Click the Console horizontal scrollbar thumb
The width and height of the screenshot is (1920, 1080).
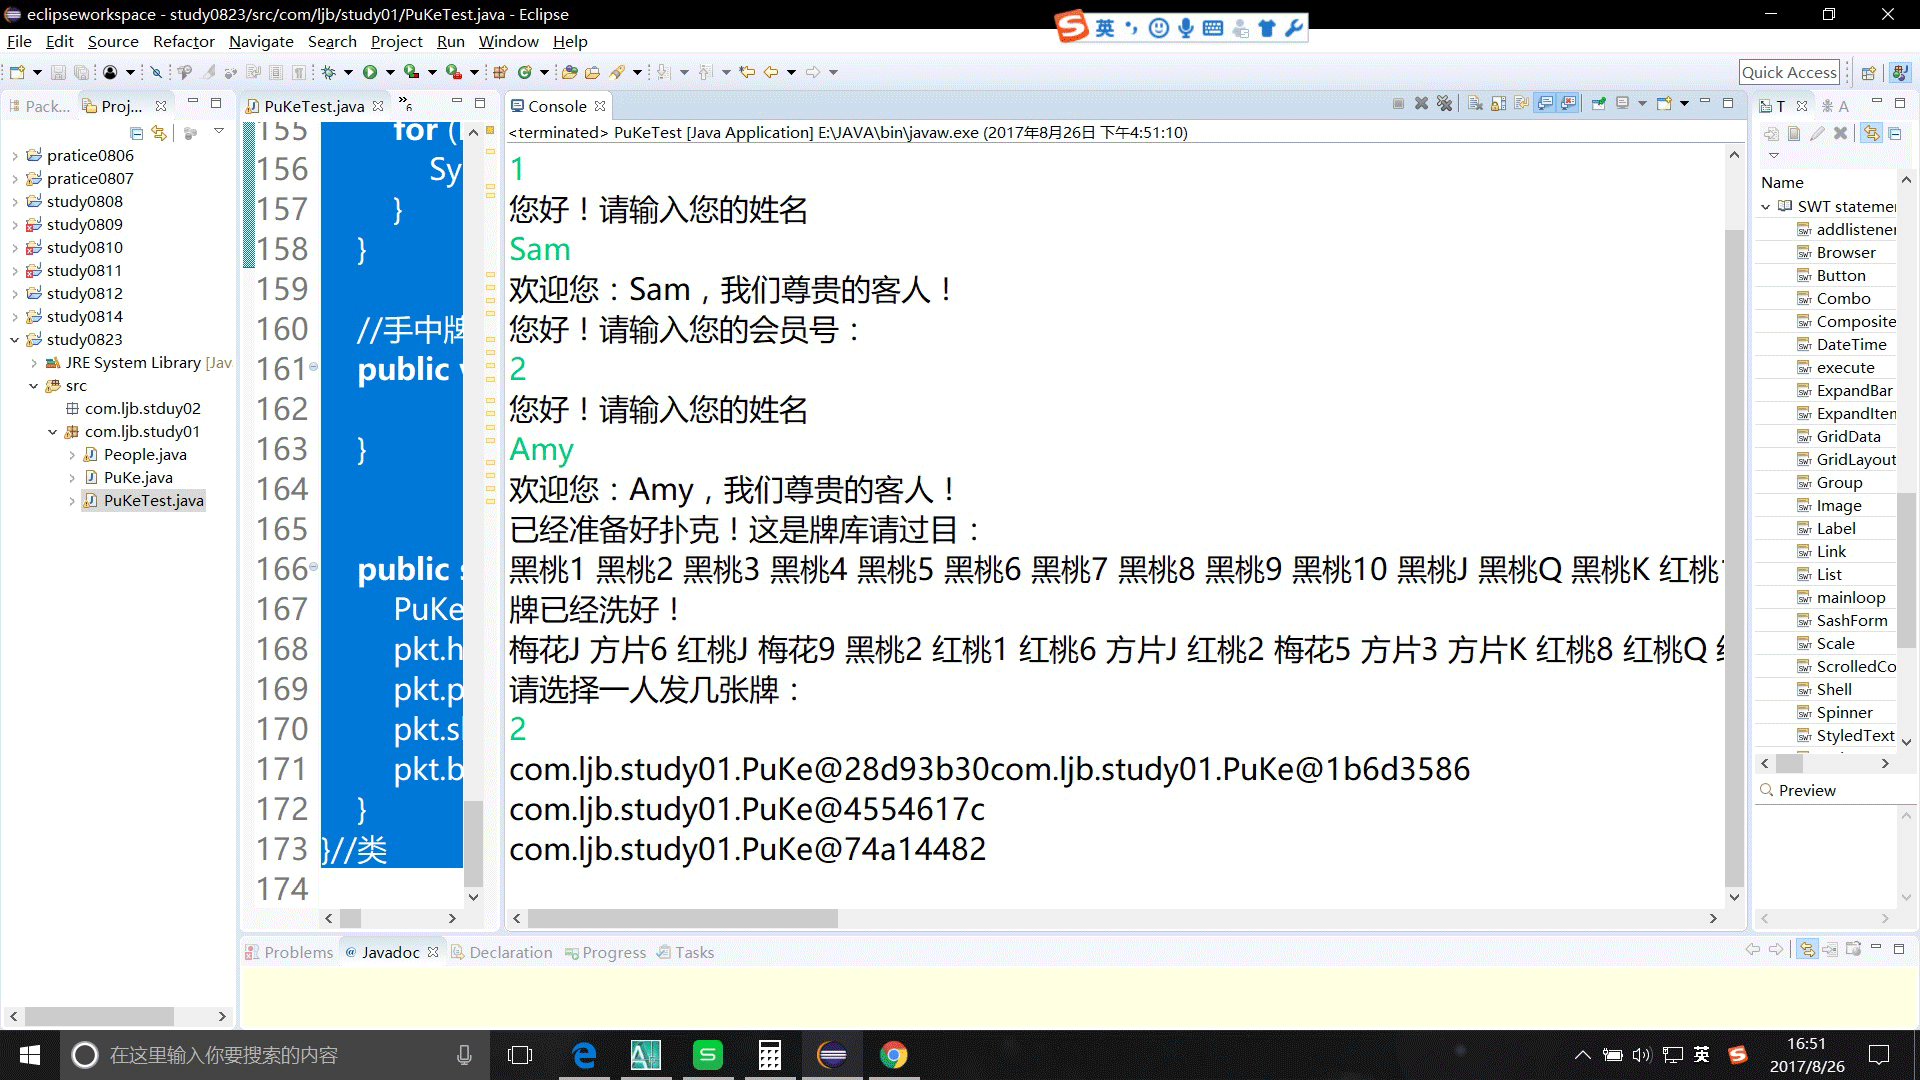(682, 918)
